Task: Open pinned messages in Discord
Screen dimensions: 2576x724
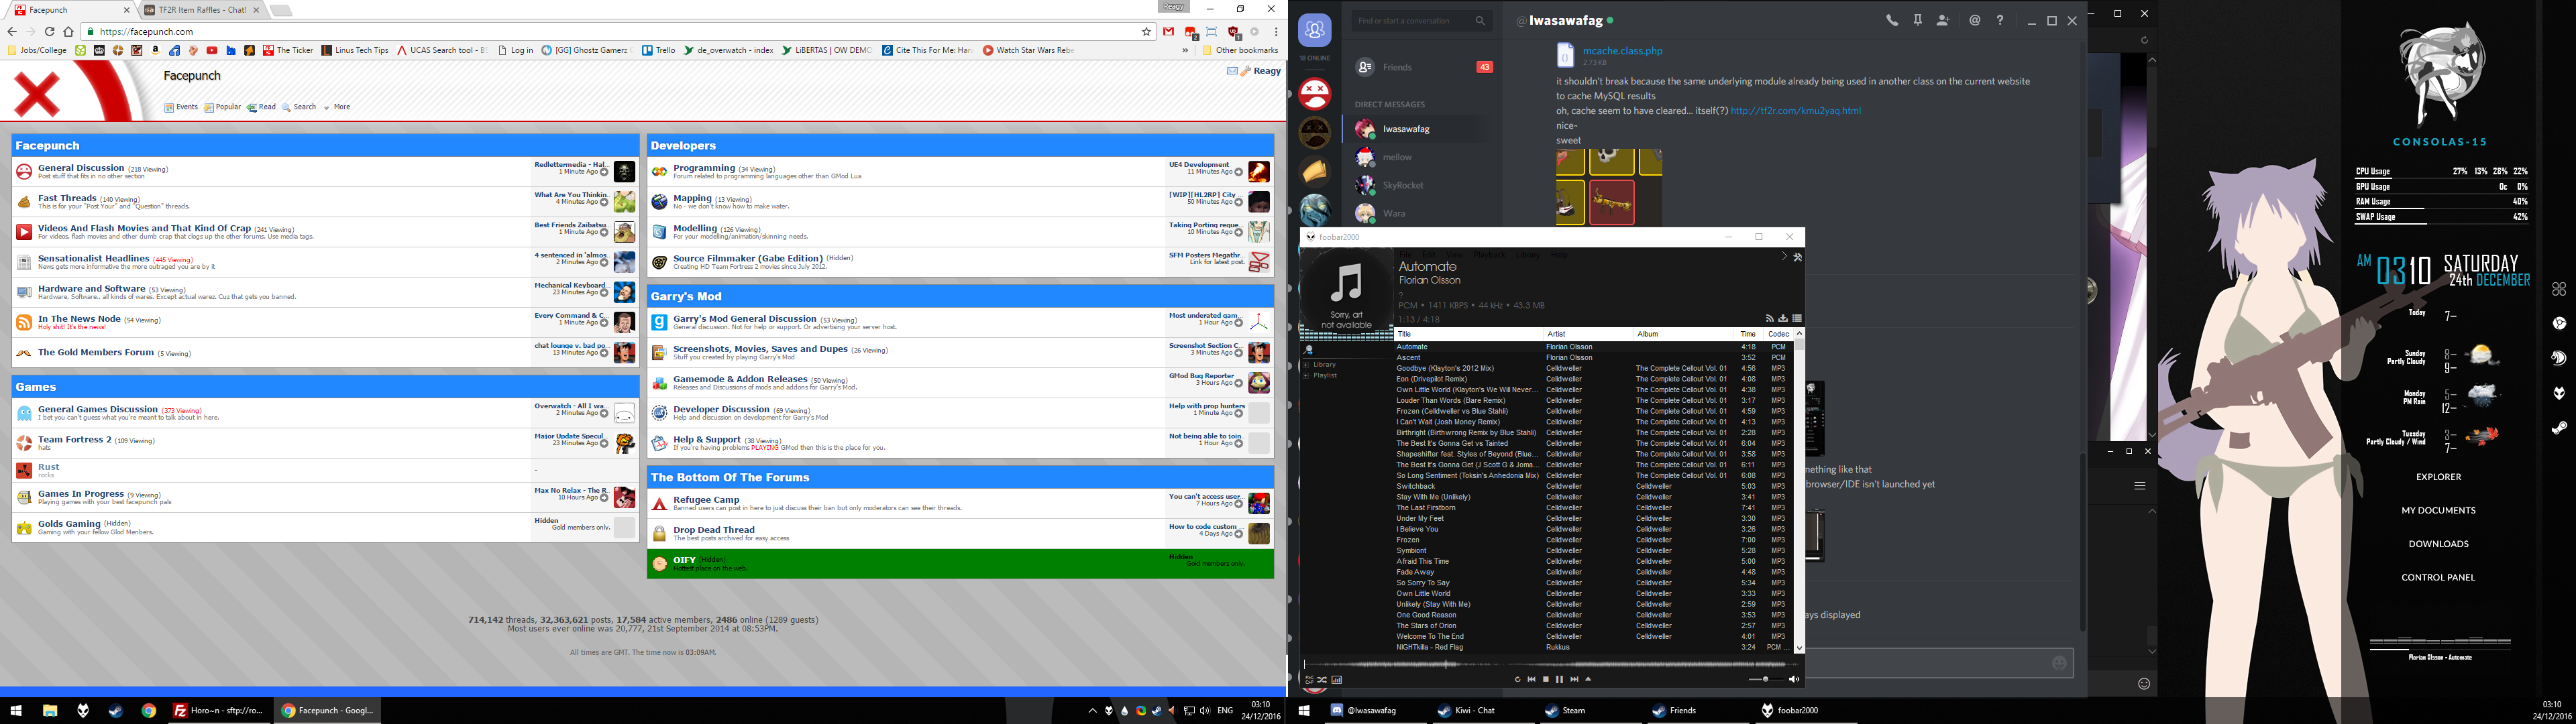Action: [x=1918, y=20]
